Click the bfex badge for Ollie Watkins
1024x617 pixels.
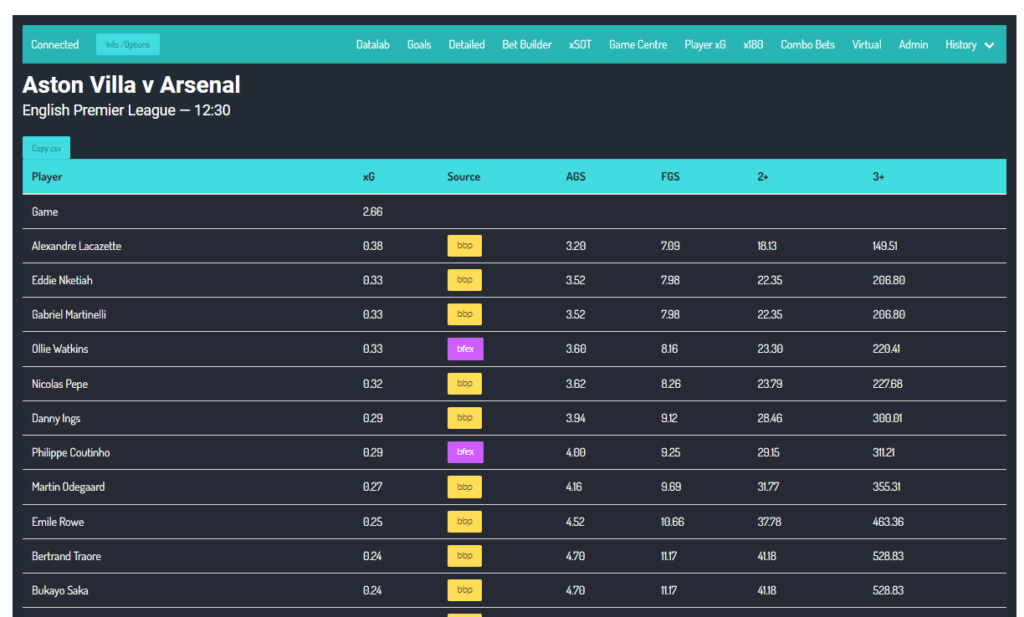point(465,349)
